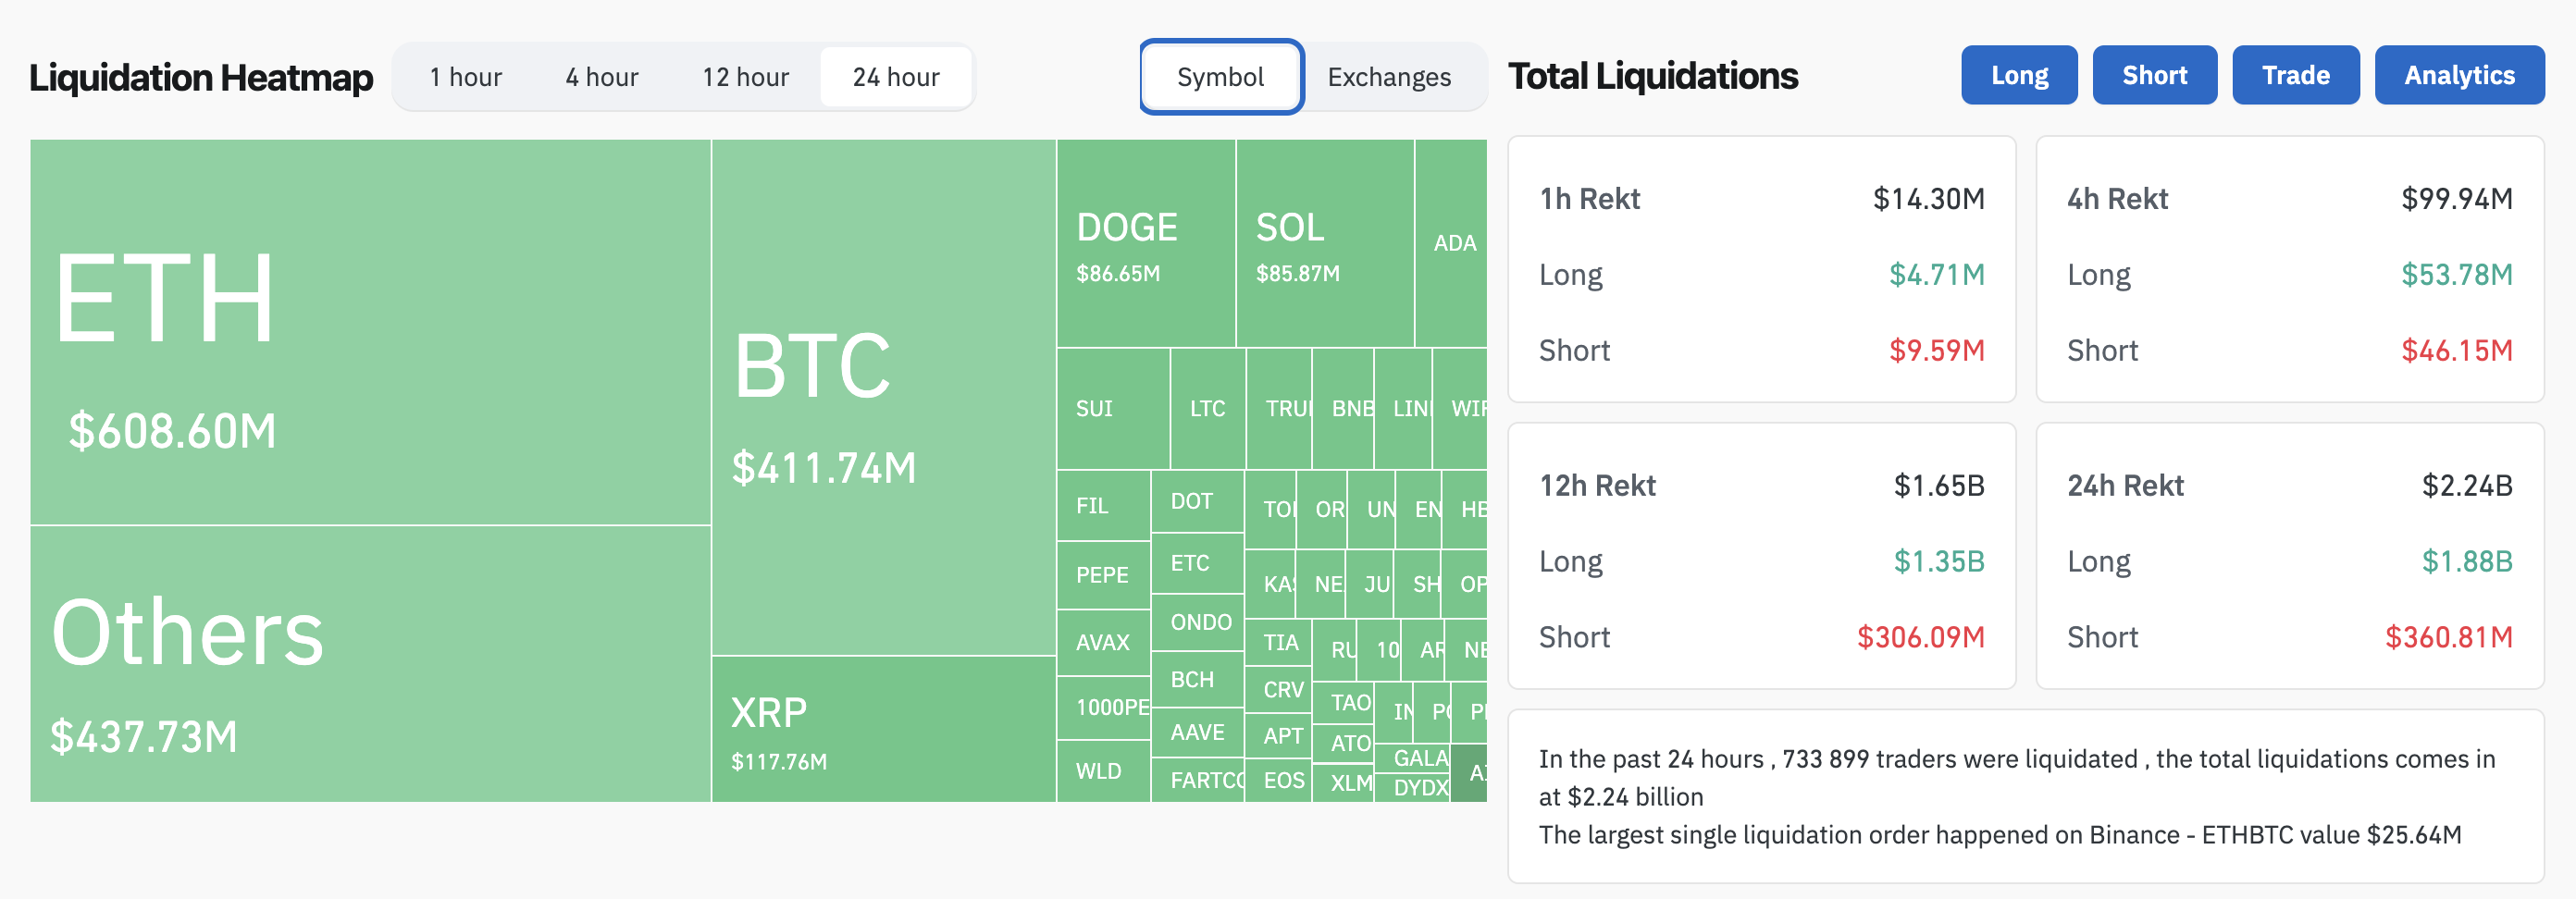Open the Trade button
This screenshot has width=2576, height=899.
(x=2295, y=75)
